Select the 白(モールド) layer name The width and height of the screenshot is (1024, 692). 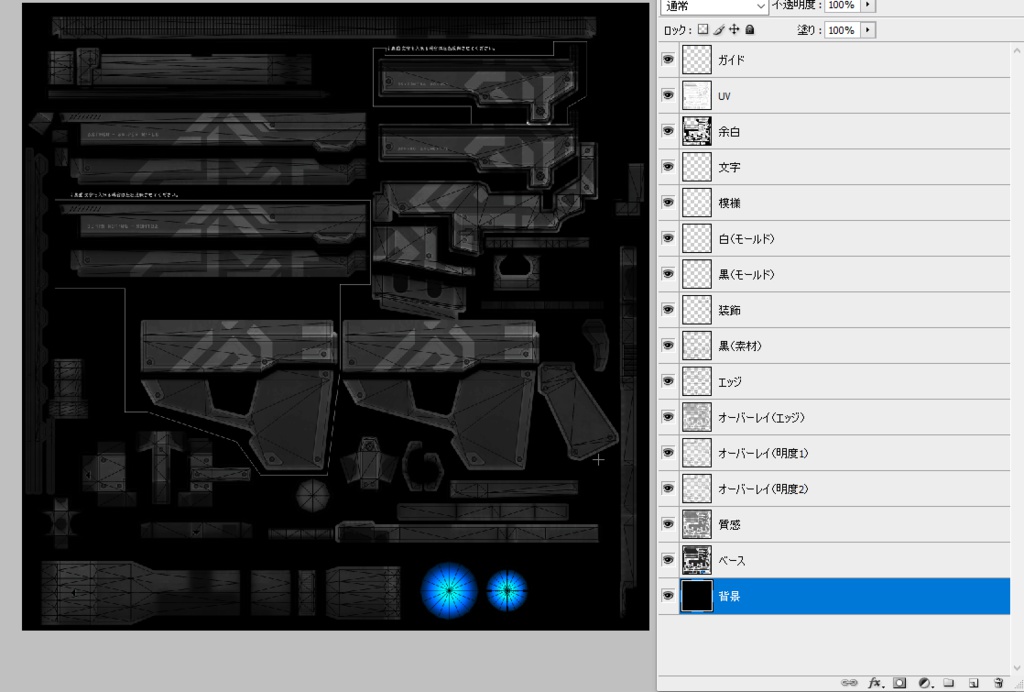click(x=746, y=239)
